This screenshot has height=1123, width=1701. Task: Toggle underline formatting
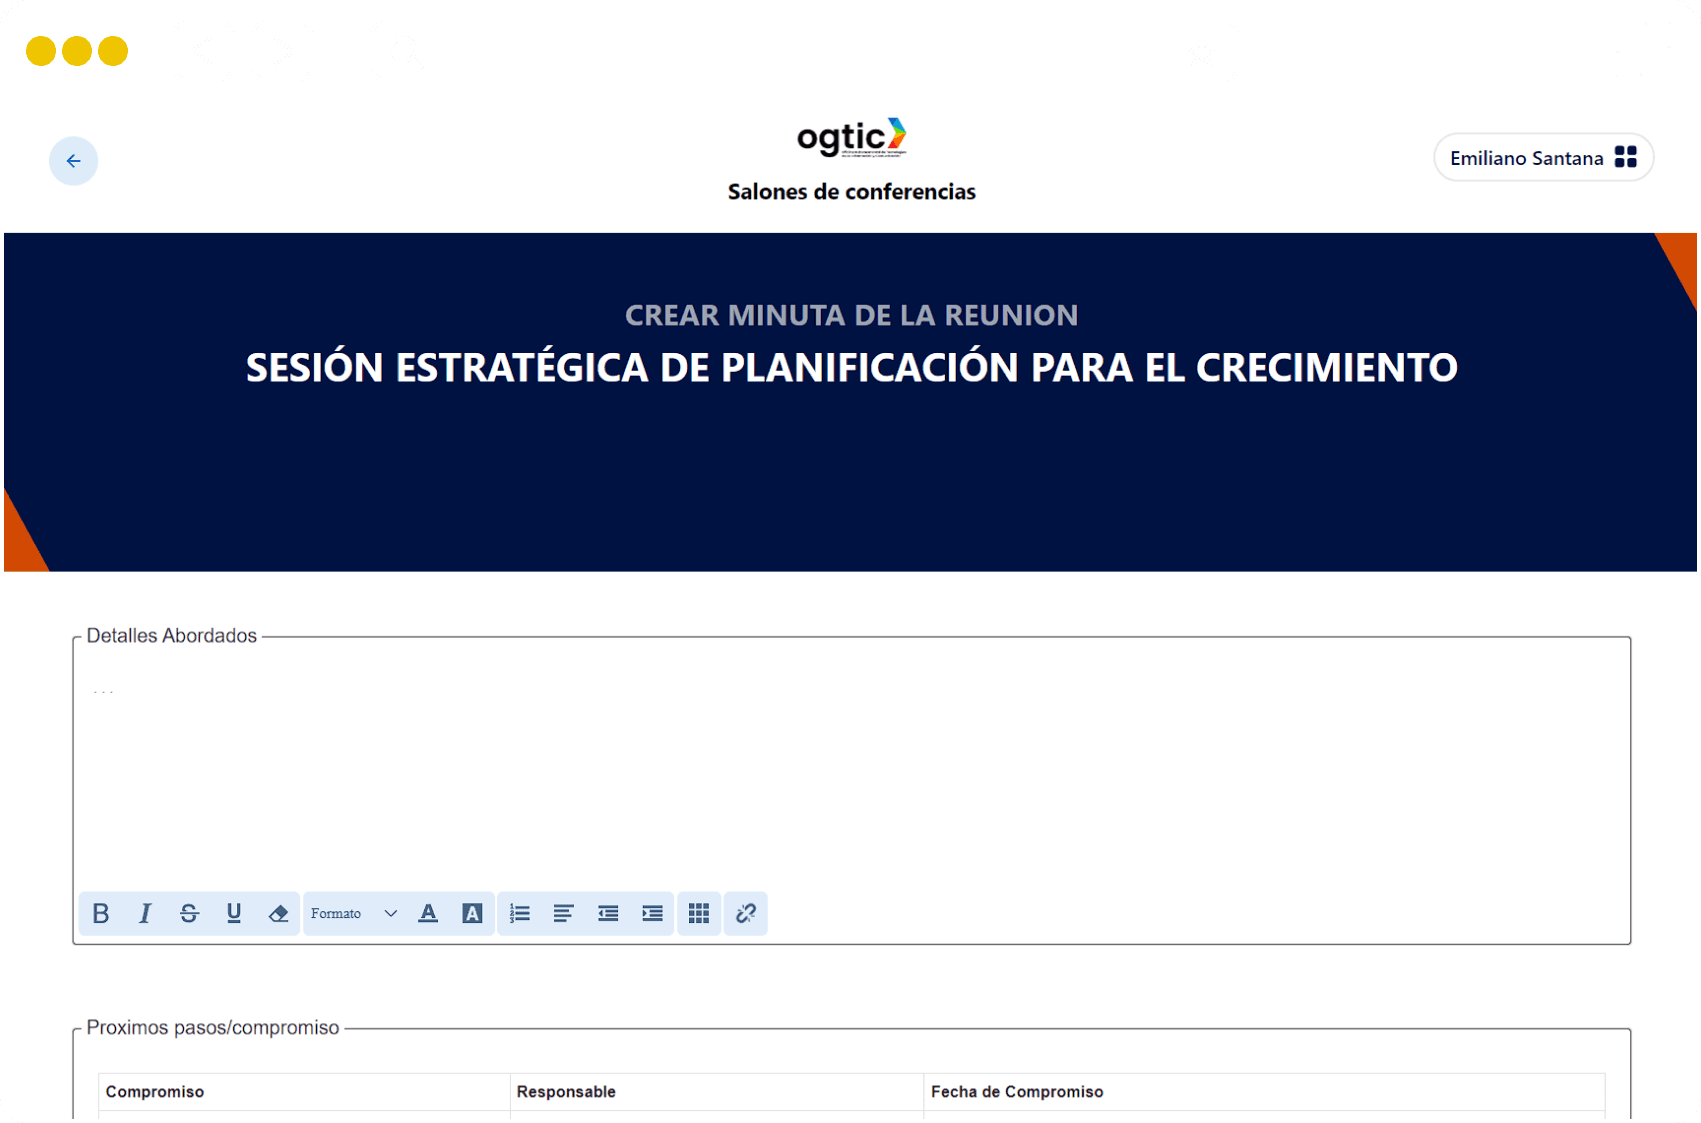click(234, 913)
